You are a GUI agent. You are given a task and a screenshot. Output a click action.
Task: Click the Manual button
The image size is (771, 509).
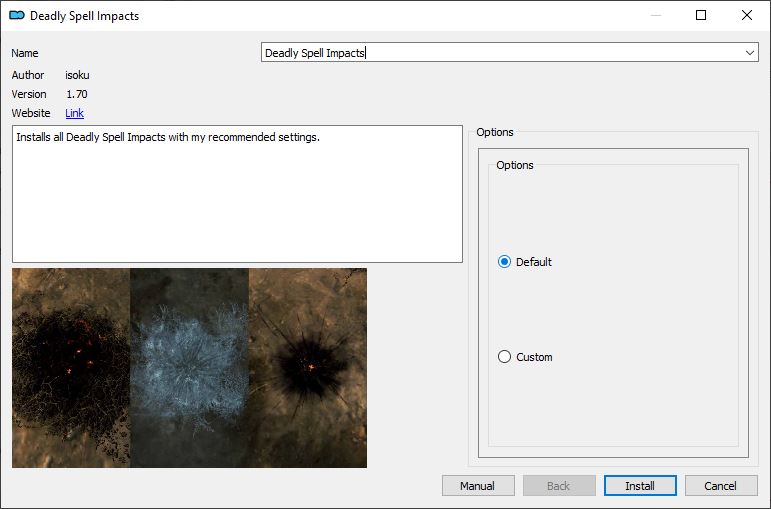pyautogui.click(x=477, y=486)
